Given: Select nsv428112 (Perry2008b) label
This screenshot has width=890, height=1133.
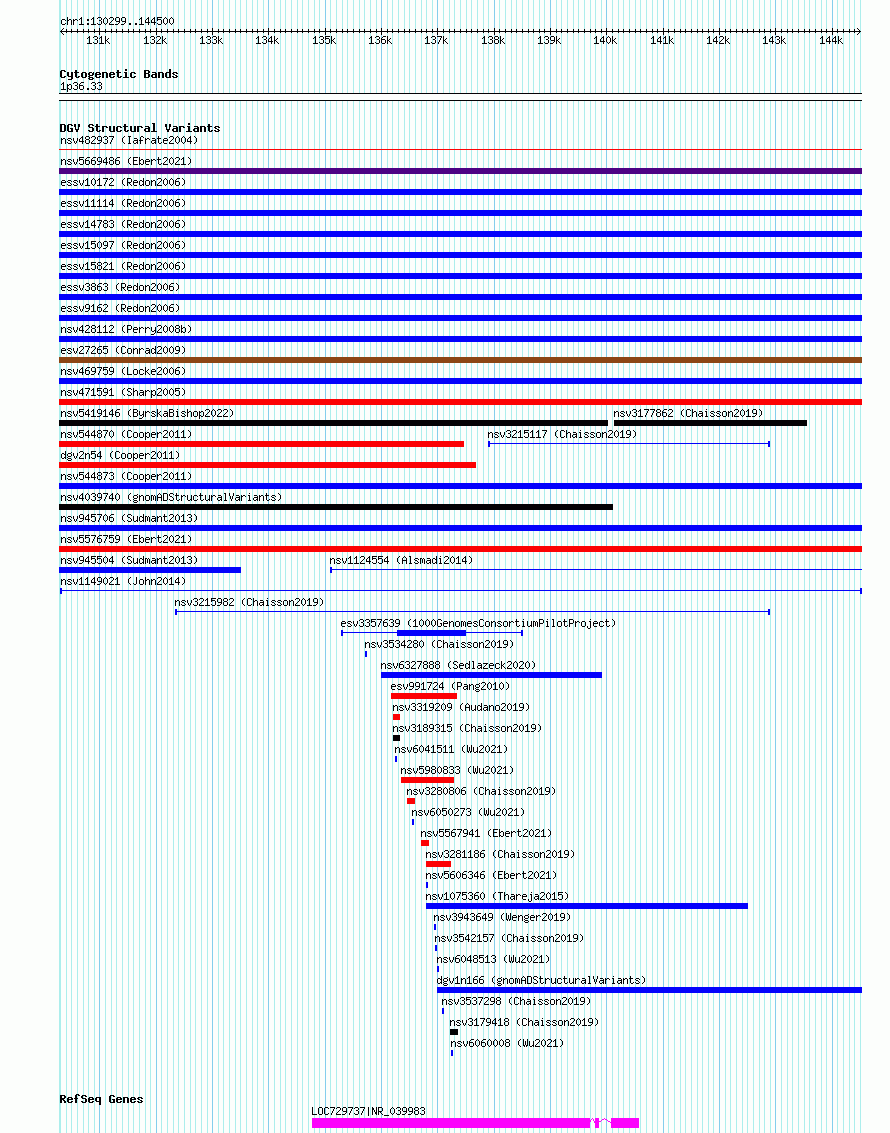Looking at the screenshot, I should (x=126, y=329).
